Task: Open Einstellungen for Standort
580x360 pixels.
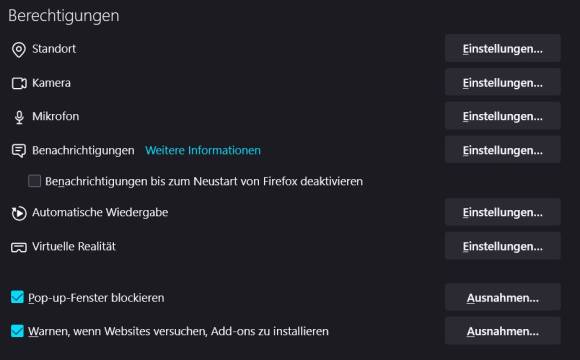Action: tap(503, 48)
